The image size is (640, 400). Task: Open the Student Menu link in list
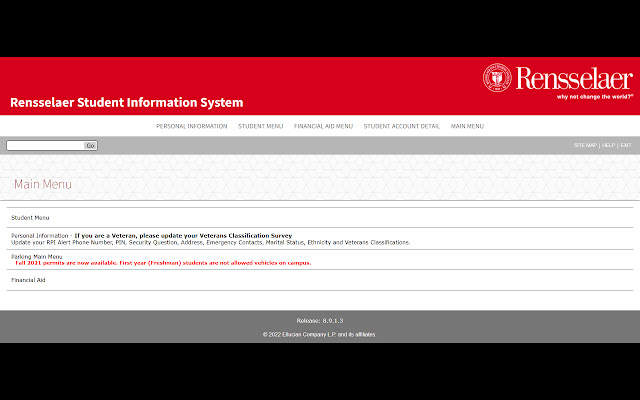tap(30, 218)
